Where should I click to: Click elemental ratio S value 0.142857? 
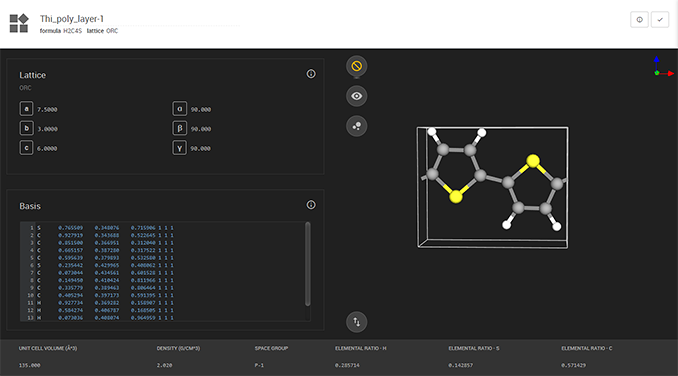pos(461,365)
